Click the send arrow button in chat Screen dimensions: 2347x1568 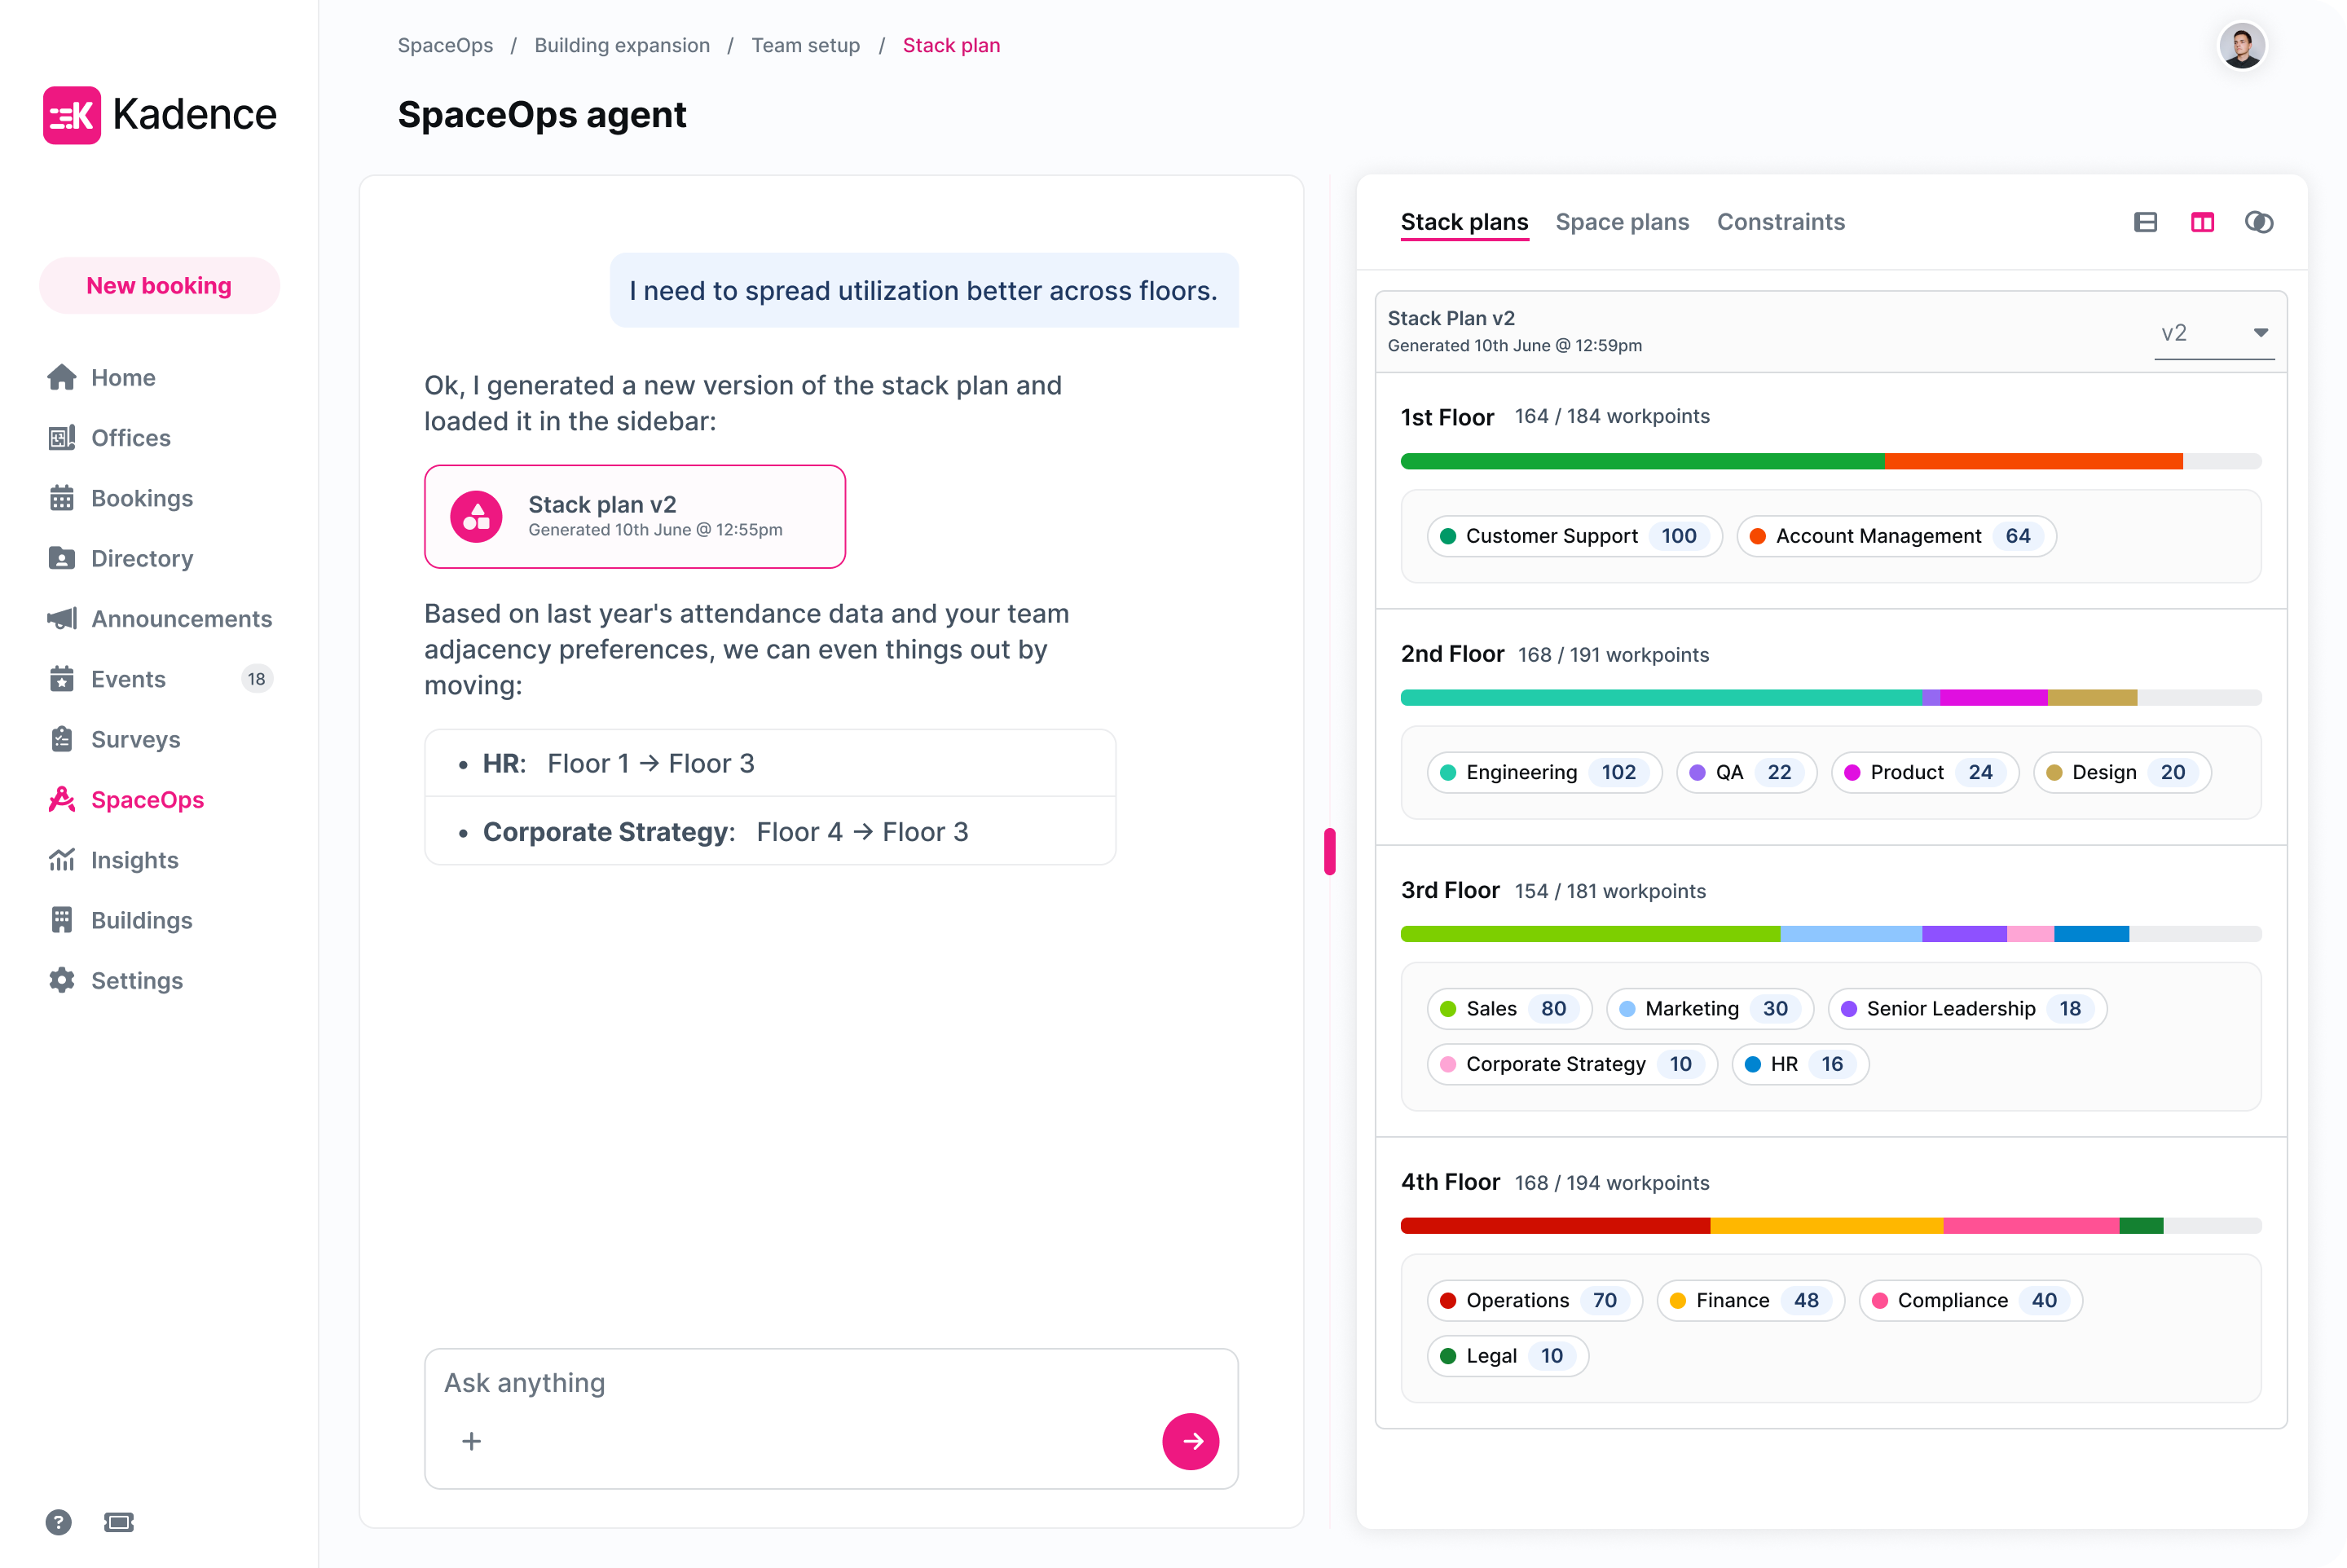pos(1190,1441)
